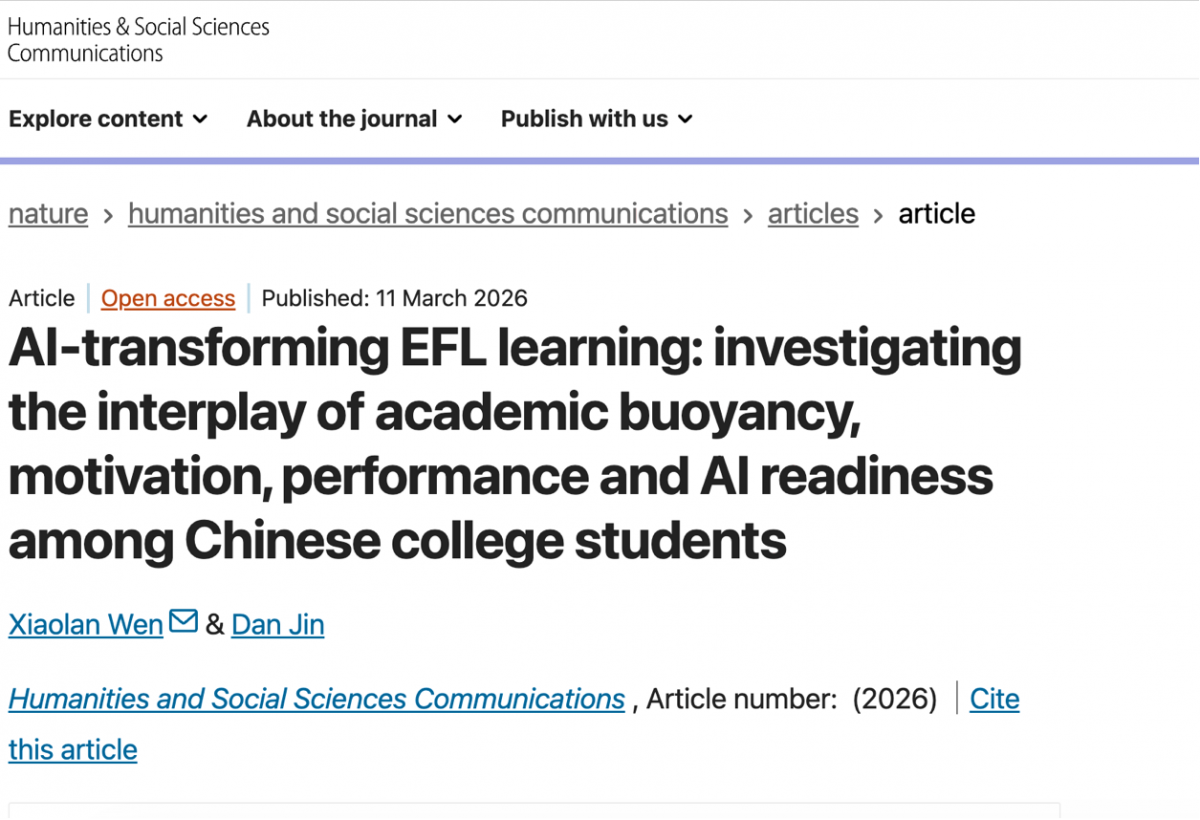Open the About the journal menu

(341, 119)
